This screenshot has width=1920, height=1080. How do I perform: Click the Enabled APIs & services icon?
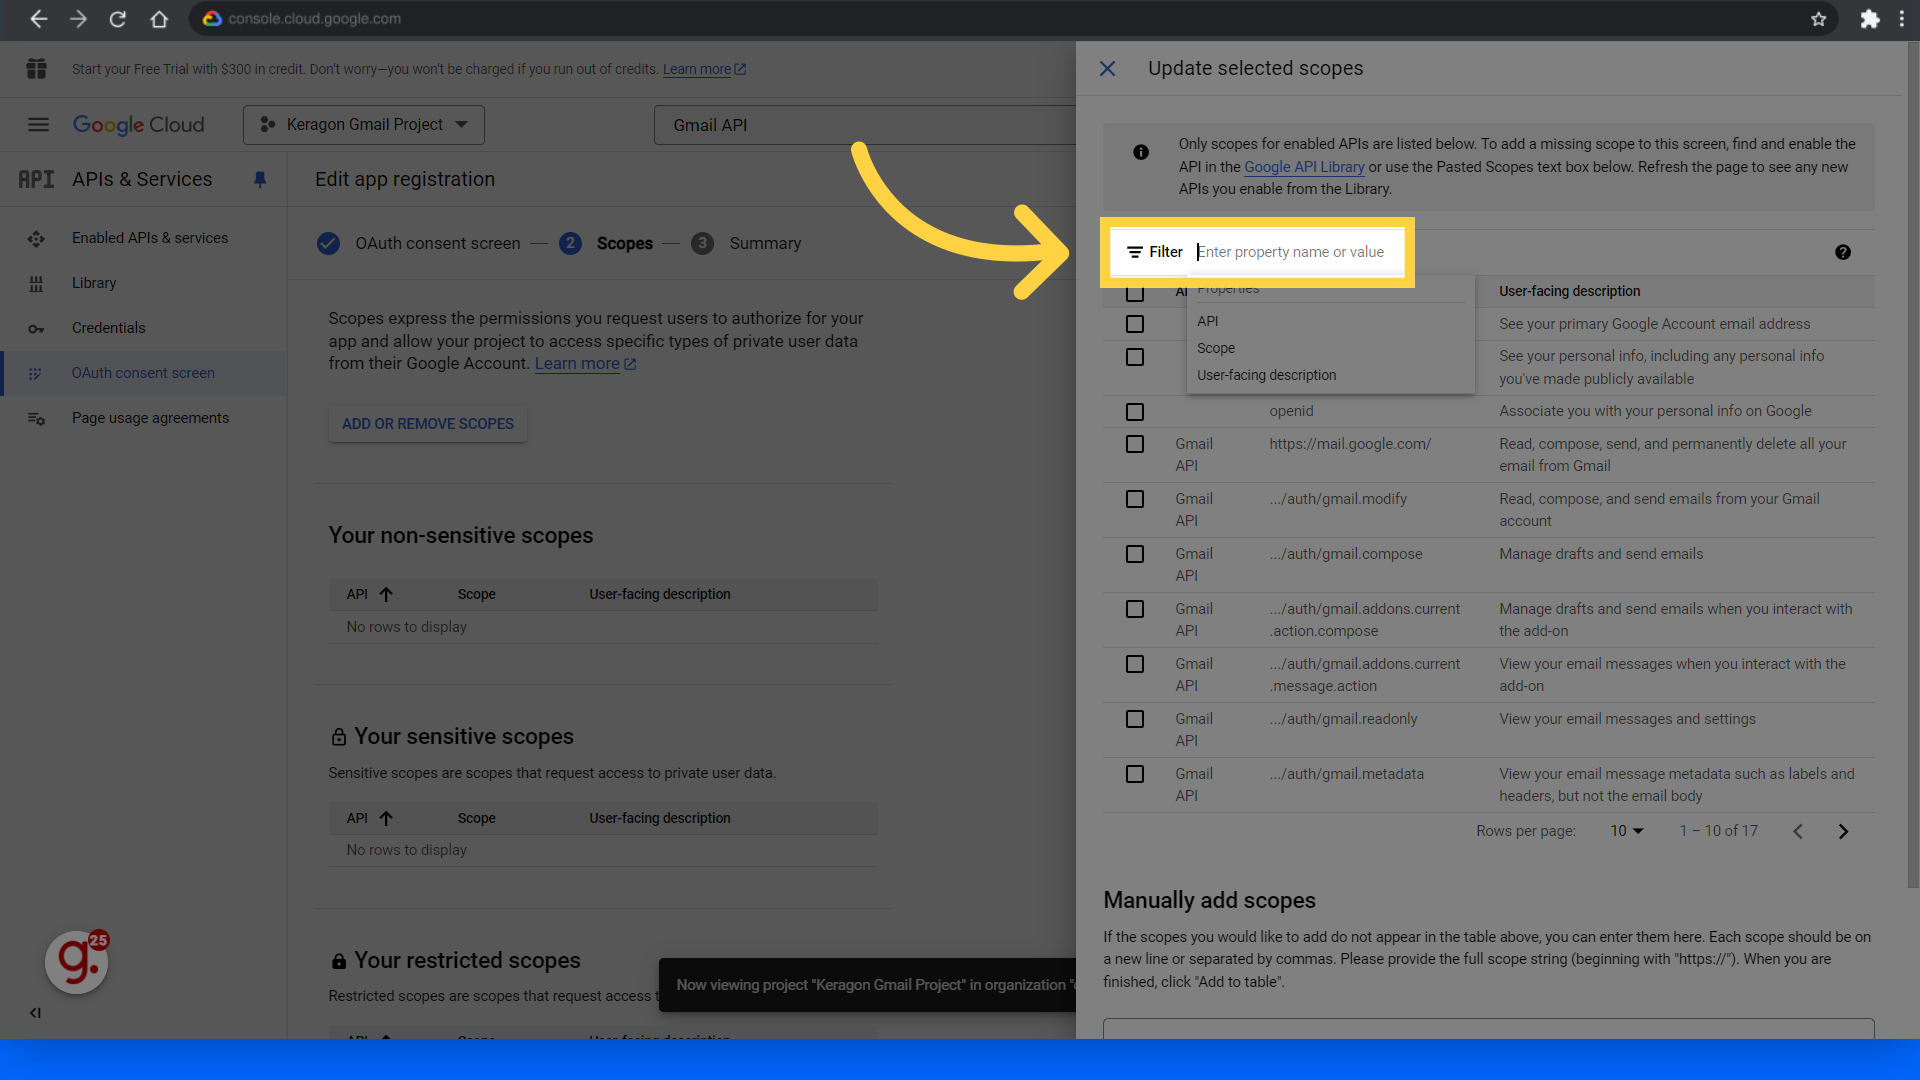pyautogui.click(x=36, y=238)
